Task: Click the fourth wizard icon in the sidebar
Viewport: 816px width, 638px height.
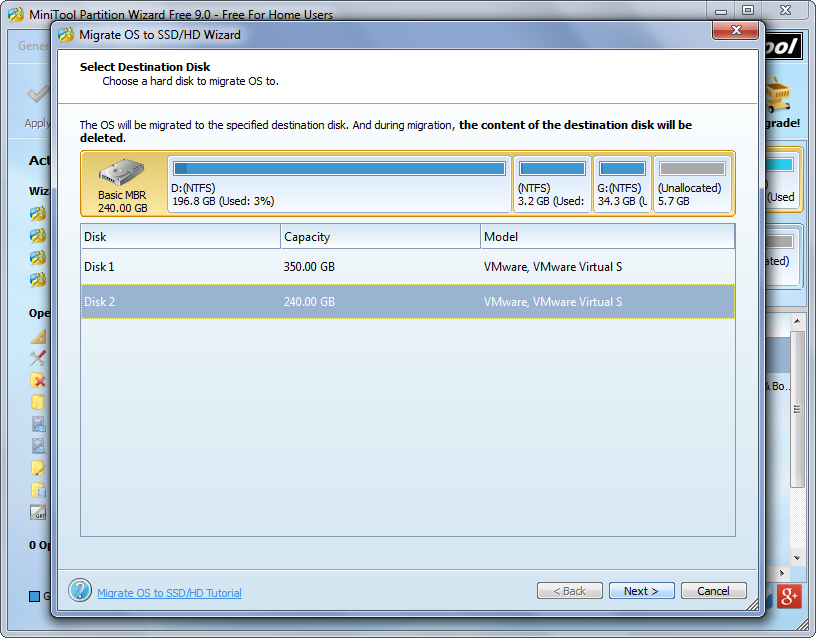Action: [38, 280]
